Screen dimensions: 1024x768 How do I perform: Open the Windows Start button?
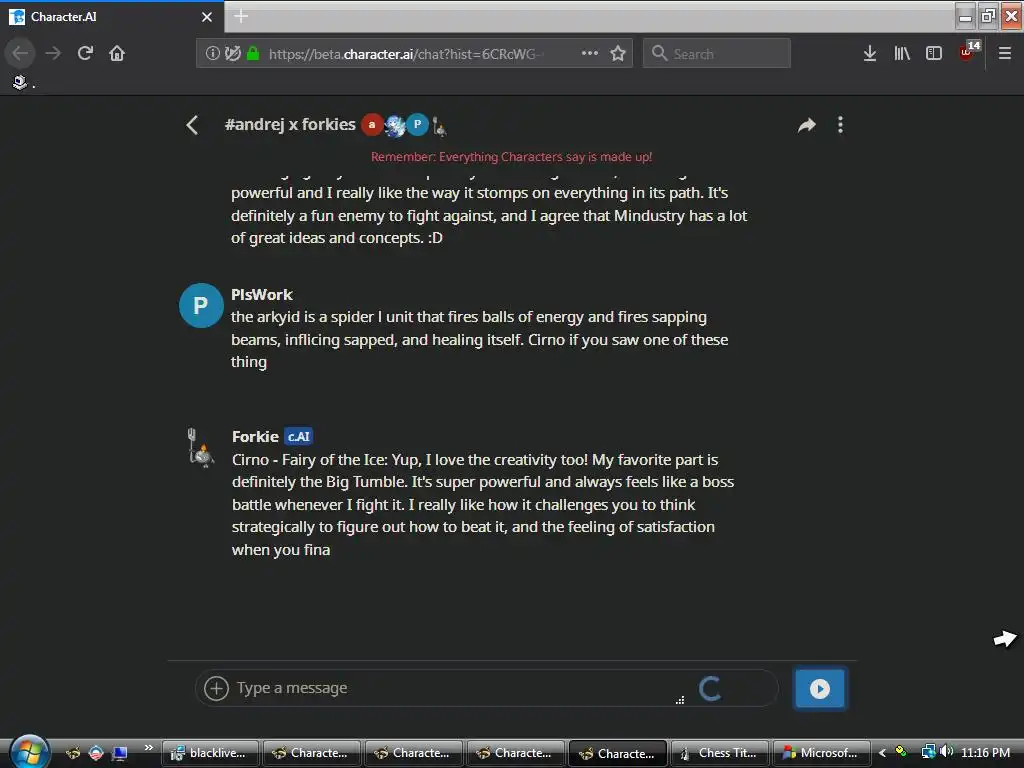(x=29, y=751)
